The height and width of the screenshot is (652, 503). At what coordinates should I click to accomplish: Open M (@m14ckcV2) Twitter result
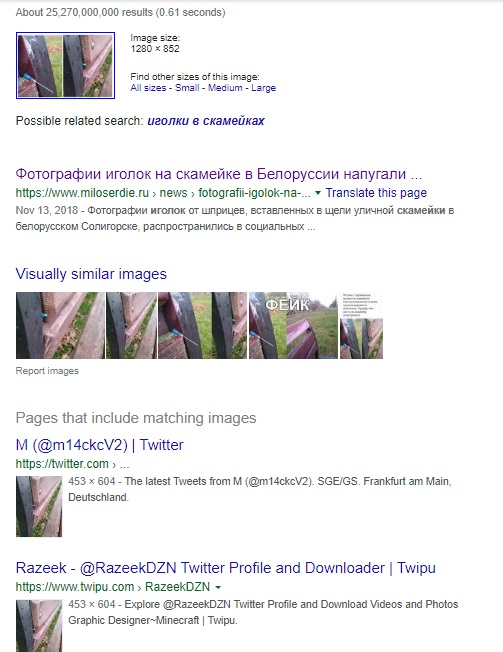tap(99, 445)
